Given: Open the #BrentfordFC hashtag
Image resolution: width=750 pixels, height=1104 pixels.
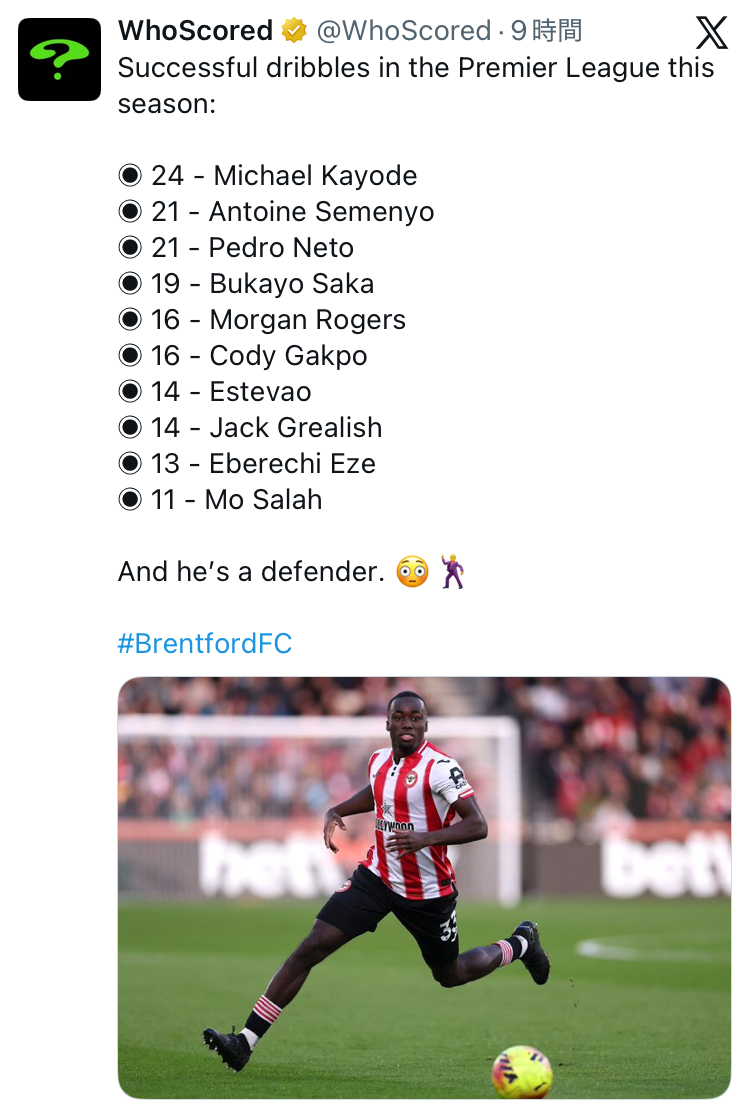Looking at the screenshot, I should click(x=205, y=643).
